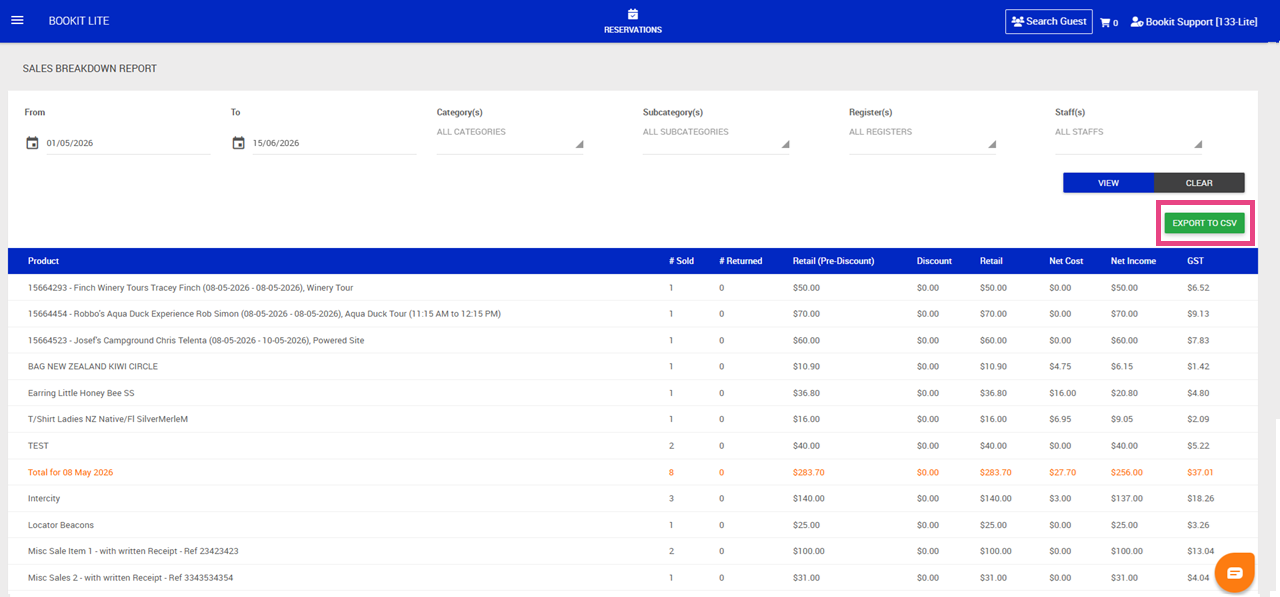Open the Reservations calendar icon

[x=633, y=14]
